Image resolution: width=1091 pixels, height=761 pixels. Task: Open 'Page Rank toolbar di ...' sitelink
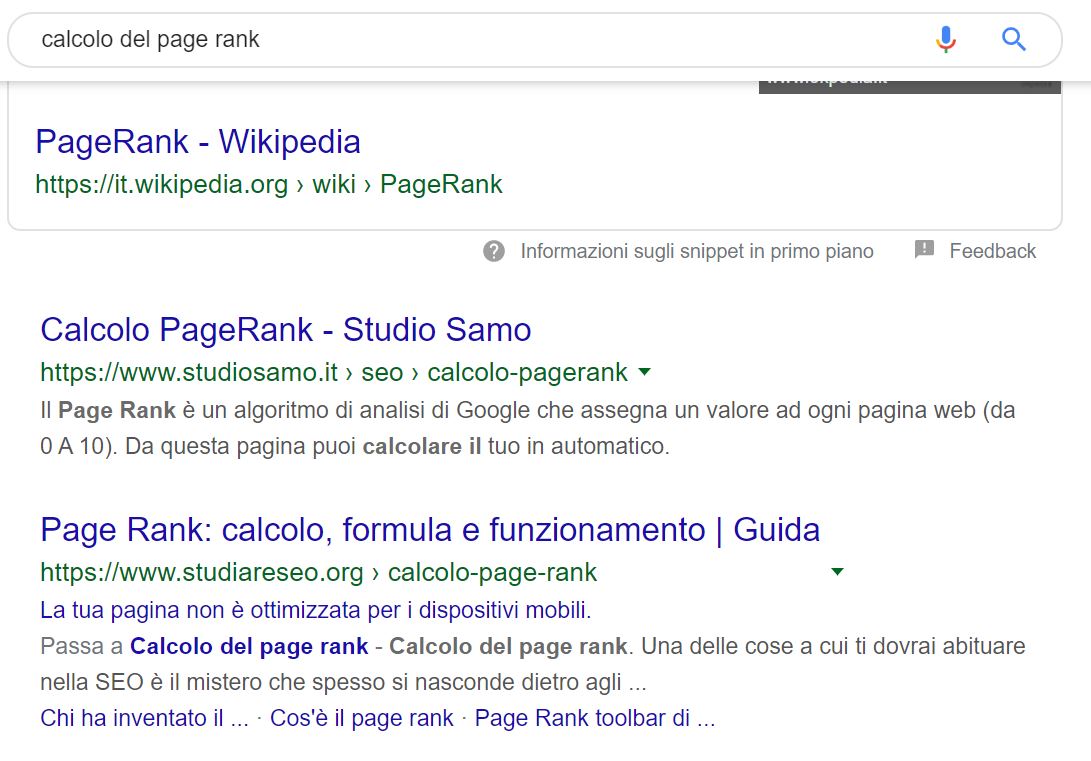point(595,718)
